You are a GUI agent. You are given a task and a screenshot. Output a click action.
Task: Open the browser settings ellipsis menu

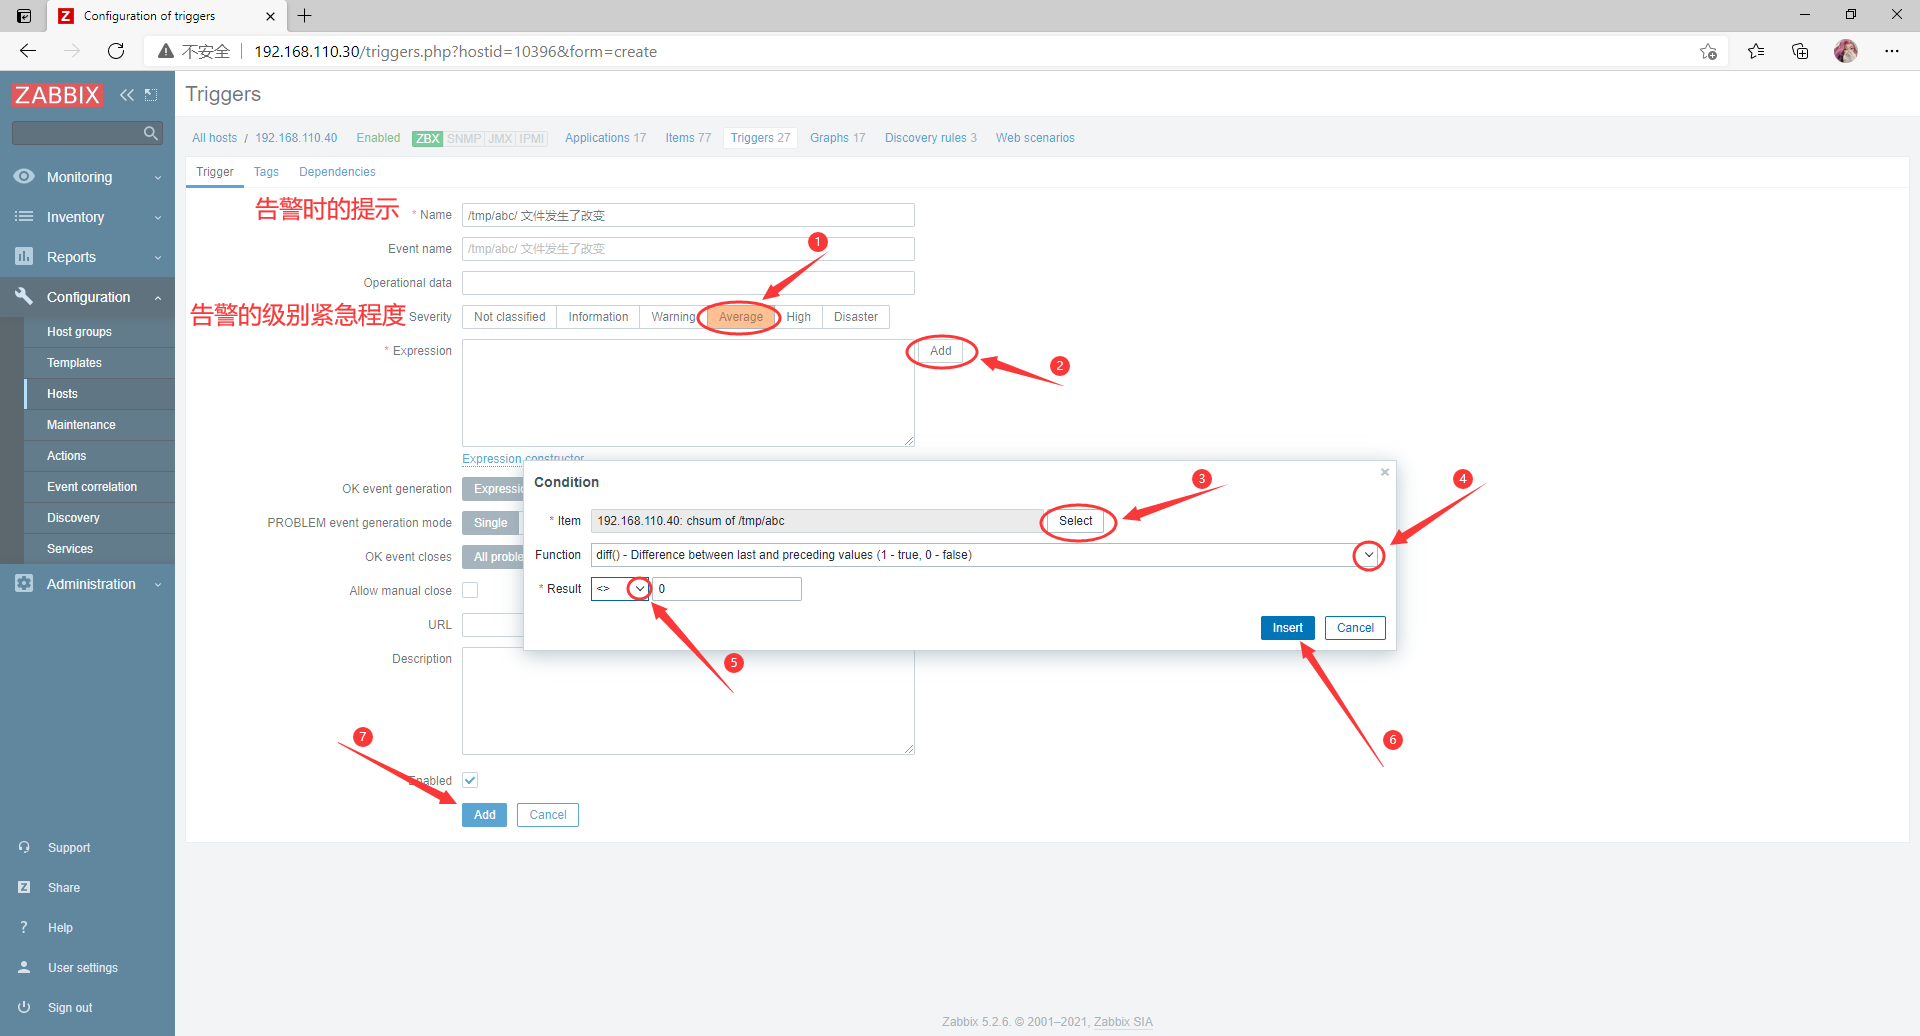[1892, 51]
